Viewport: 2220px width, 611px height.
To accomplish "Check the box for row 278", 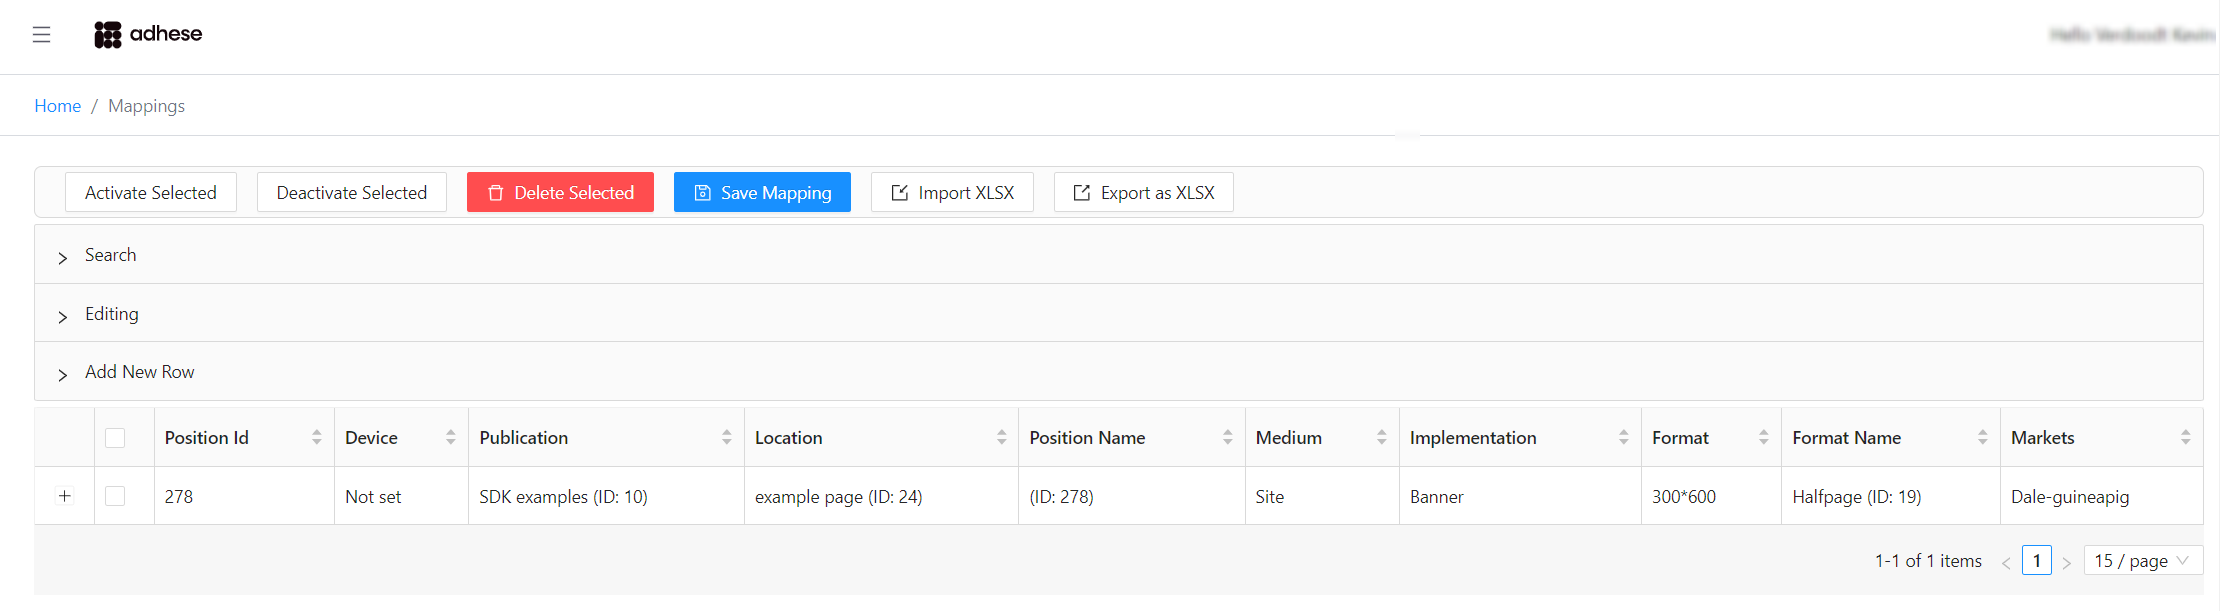I will coord(115,496).
